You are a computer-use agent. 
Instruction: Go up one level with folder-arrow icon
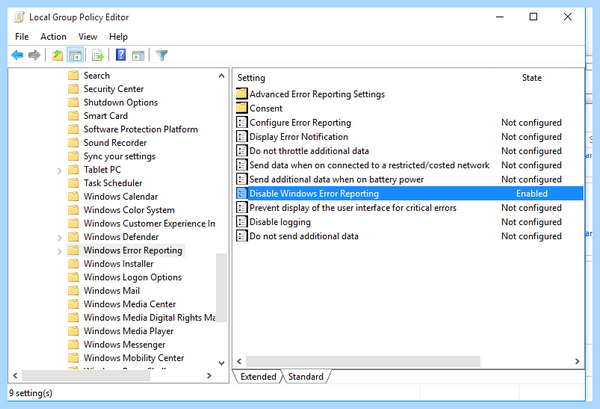coord(57,55)
